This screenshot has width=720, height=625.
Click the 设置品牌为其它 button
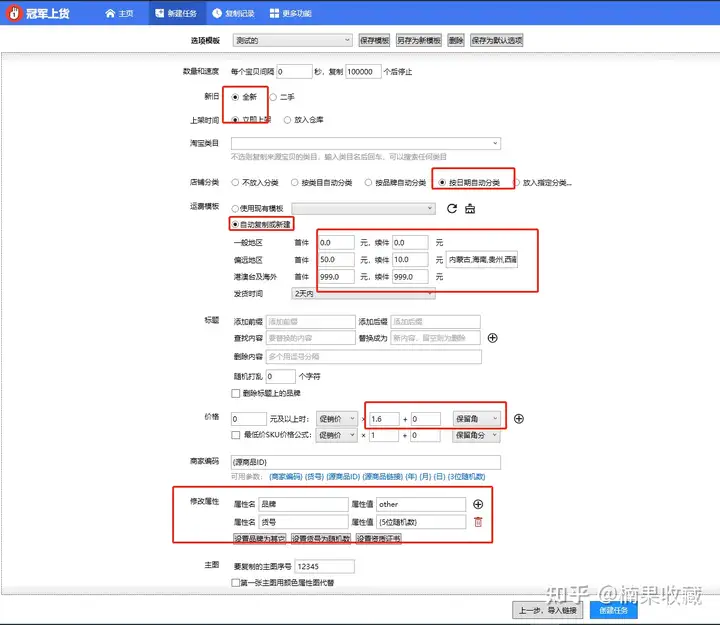[x=259, y=538]
